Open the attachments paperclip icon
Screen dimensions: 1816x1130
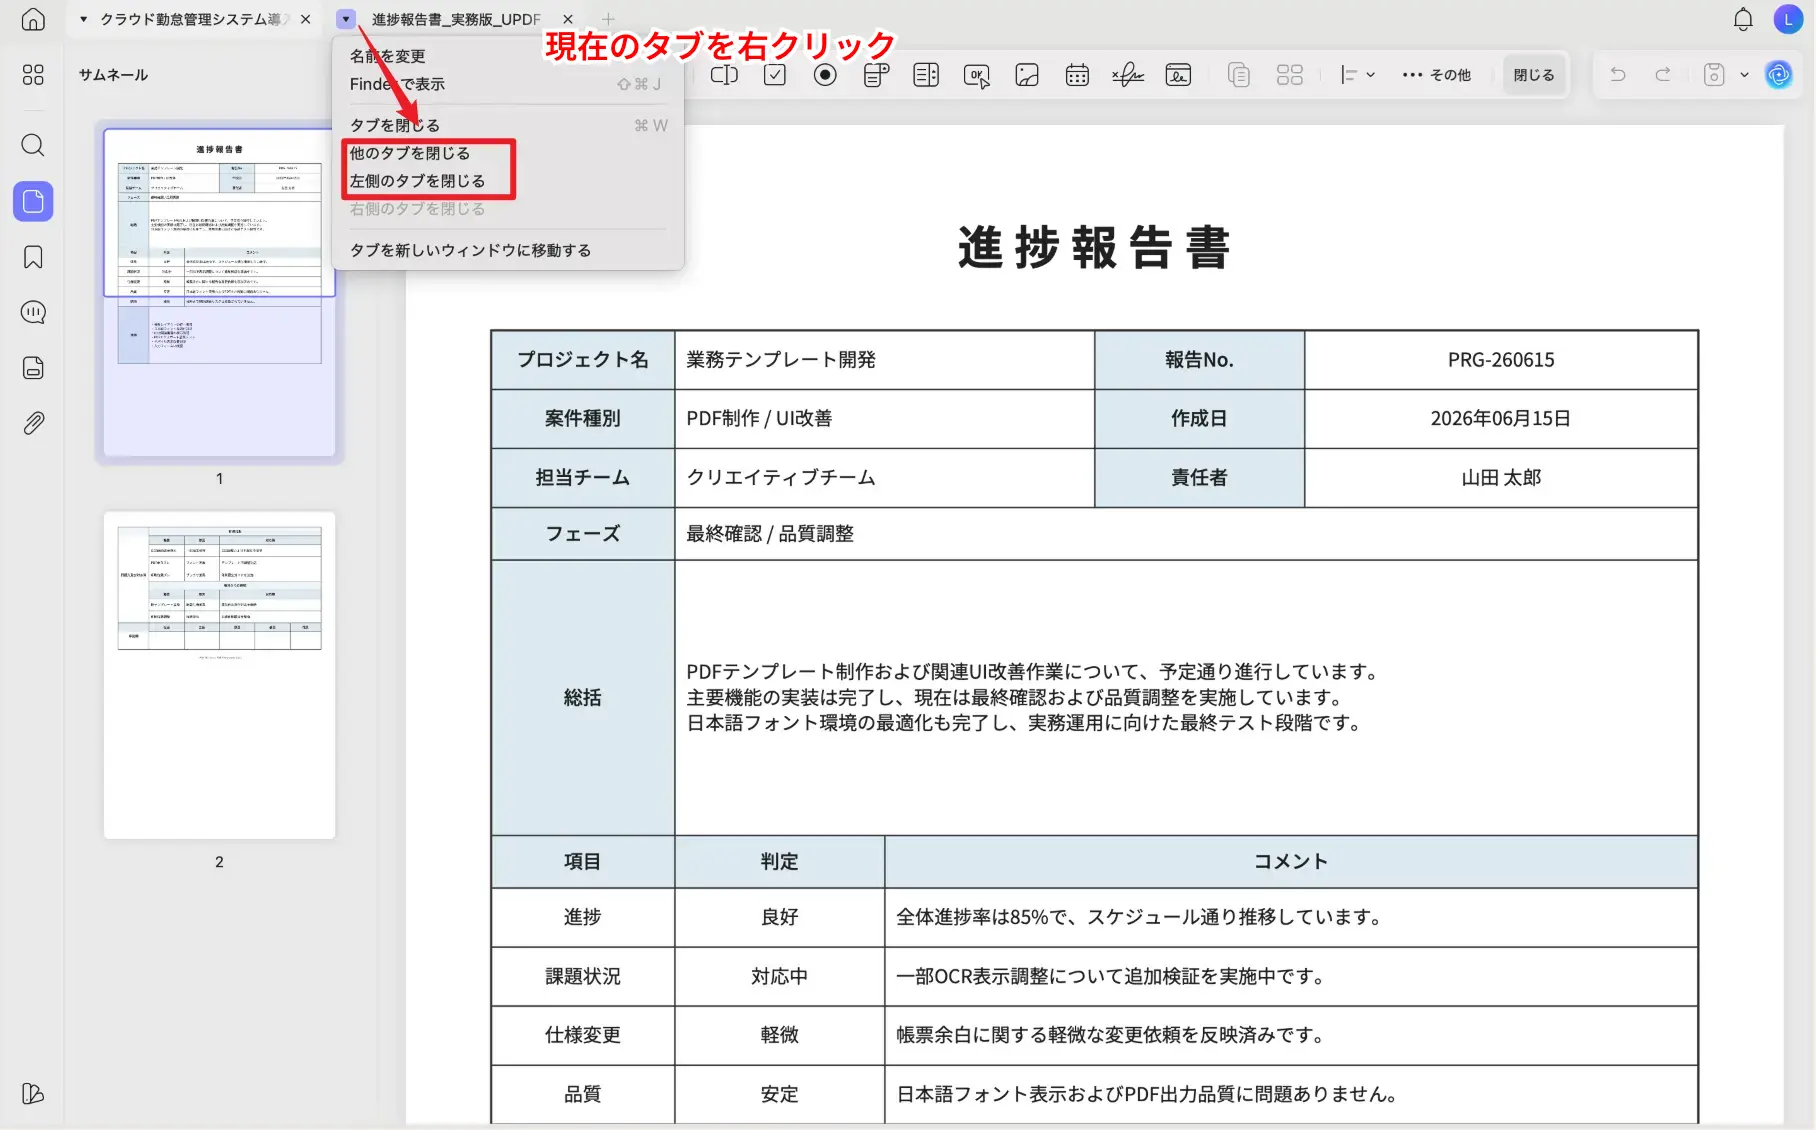[33, 423]
